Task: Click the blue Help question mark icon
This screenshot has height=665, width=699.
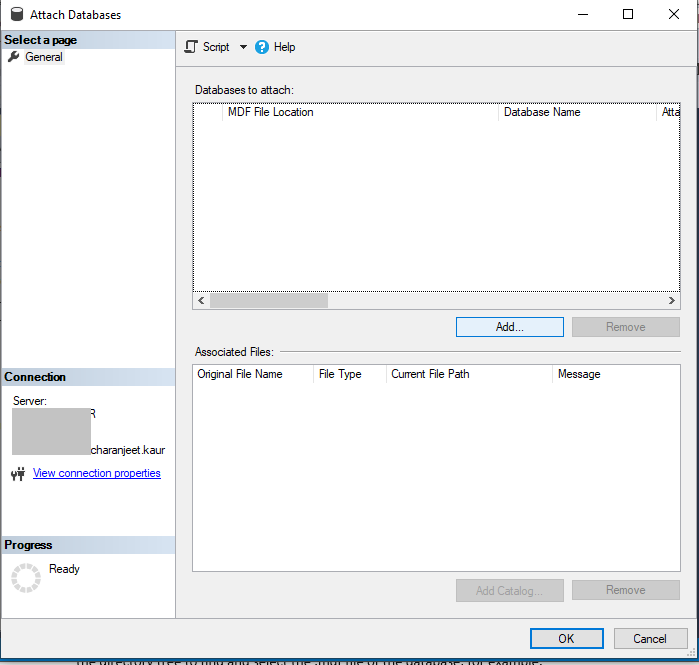Action: pyautogui.click(x=262, y=47)
